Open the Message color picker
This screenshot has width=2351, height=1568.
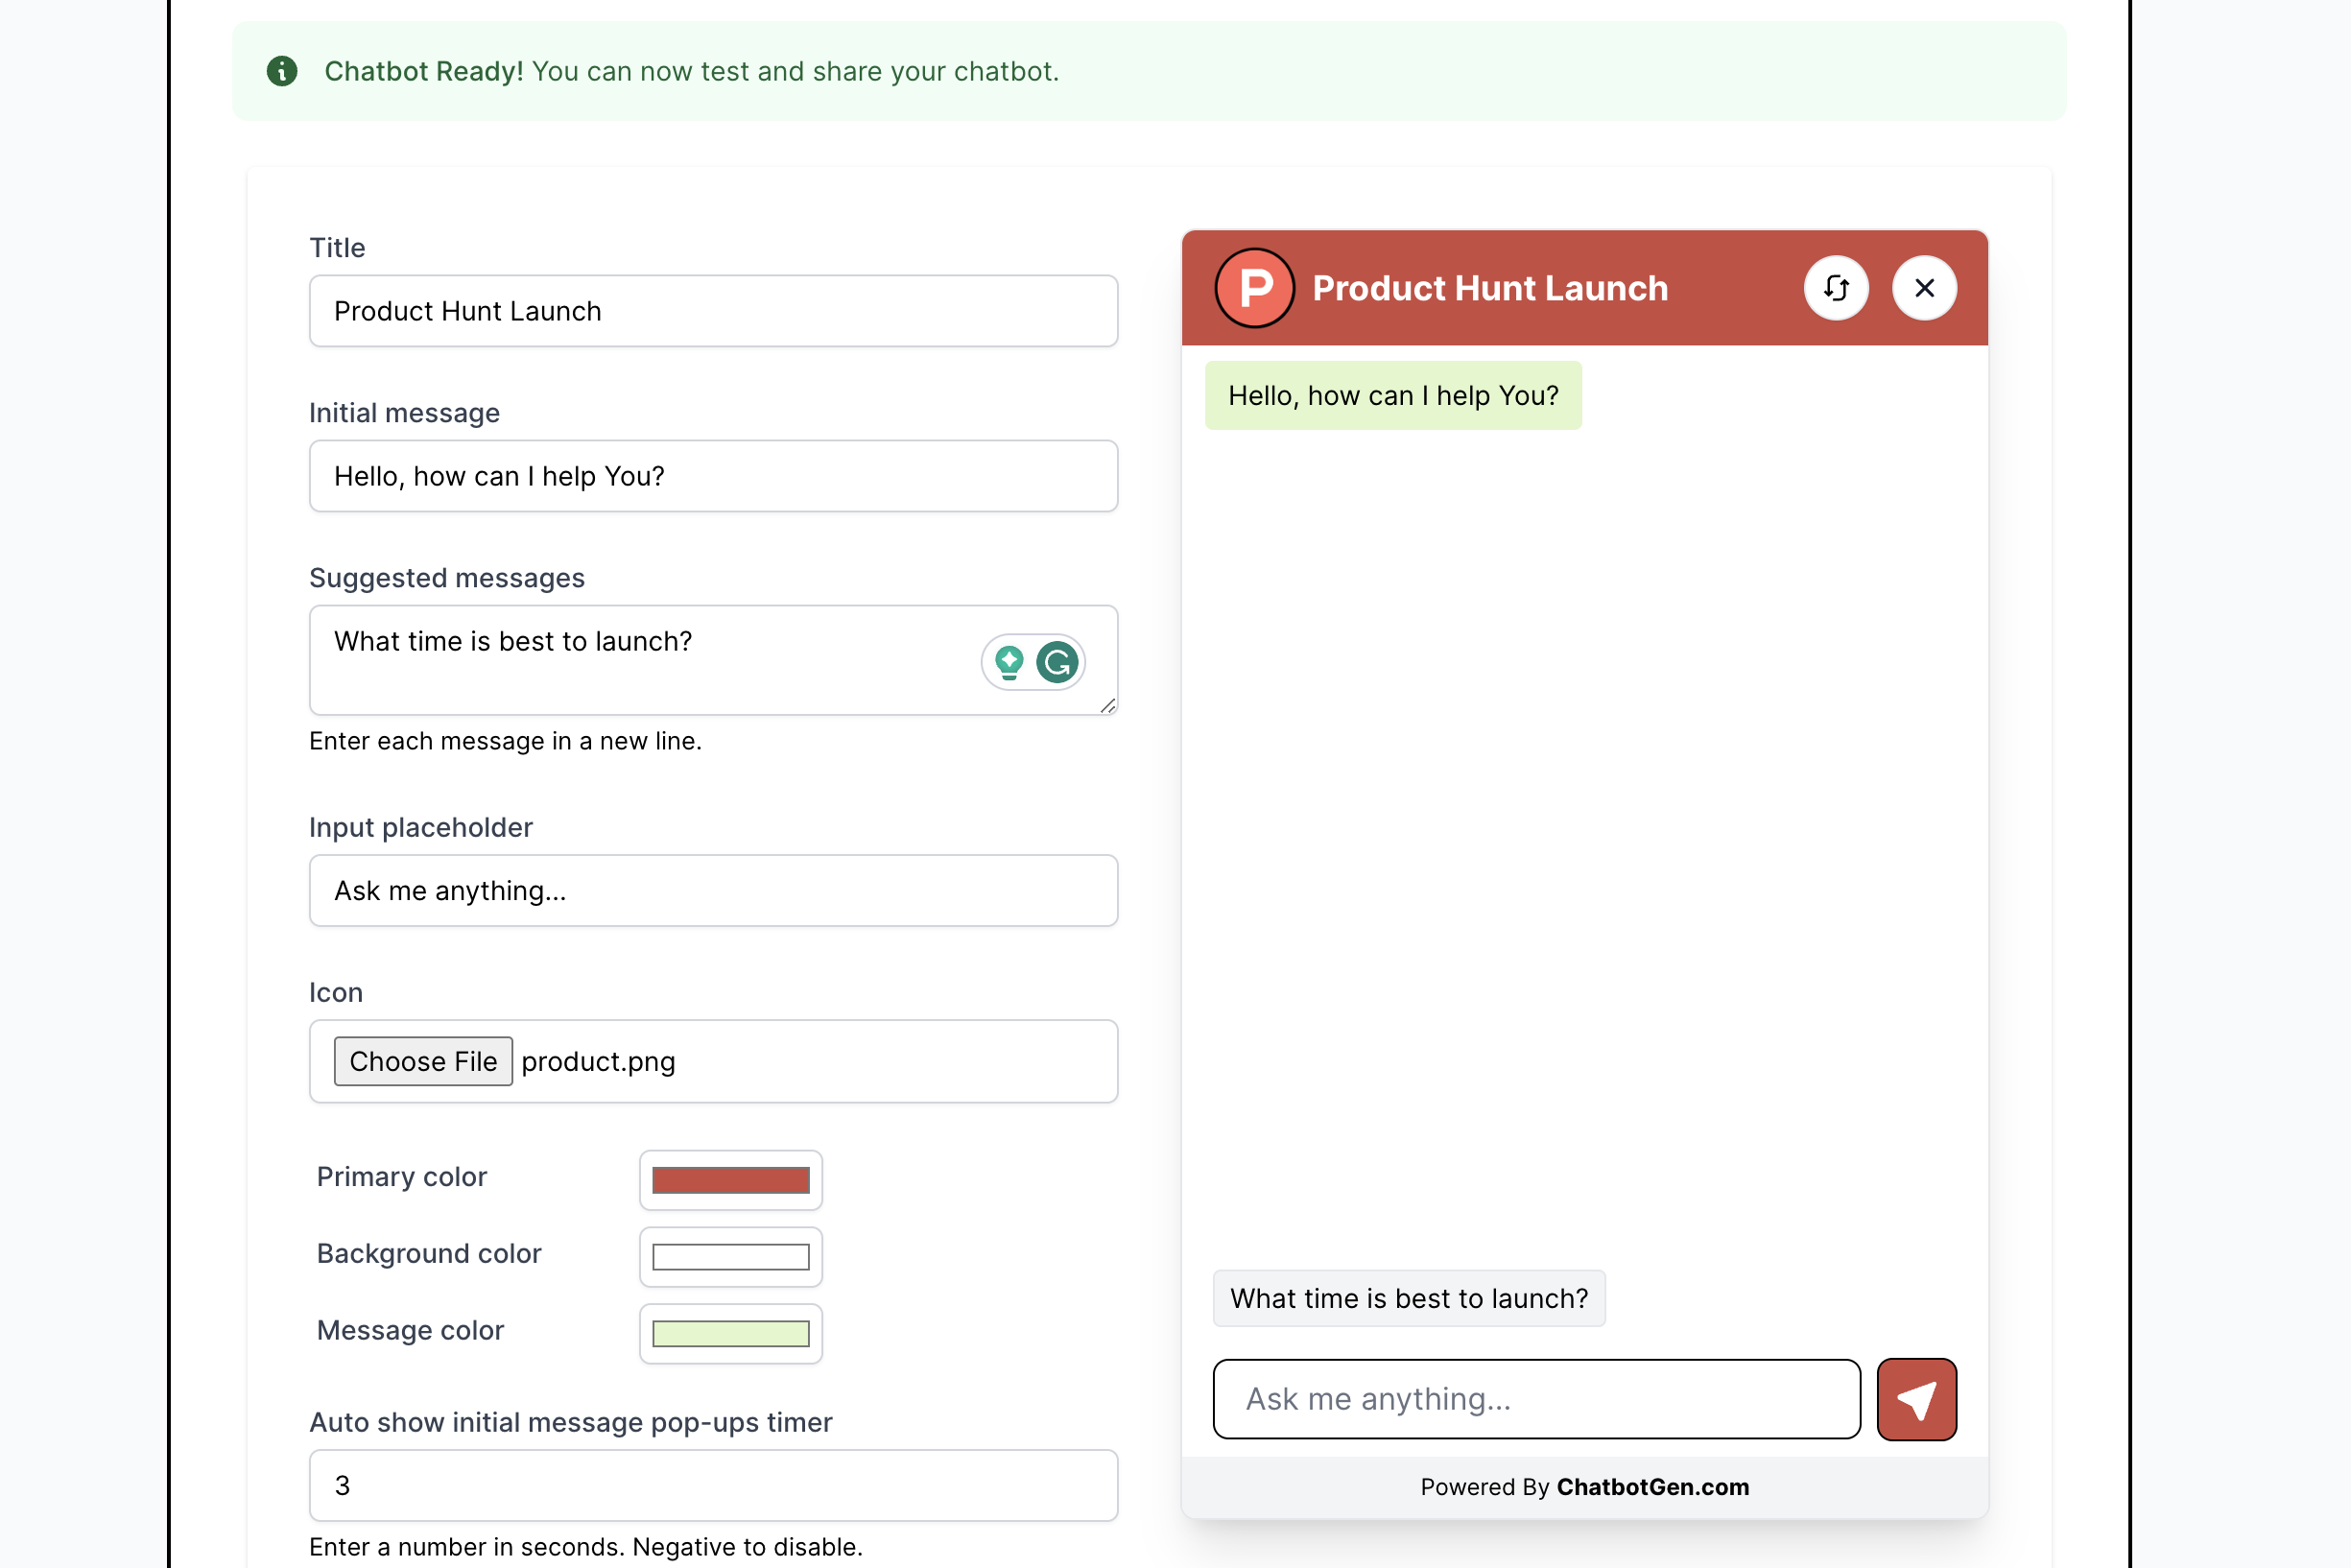click(730, 1334)
